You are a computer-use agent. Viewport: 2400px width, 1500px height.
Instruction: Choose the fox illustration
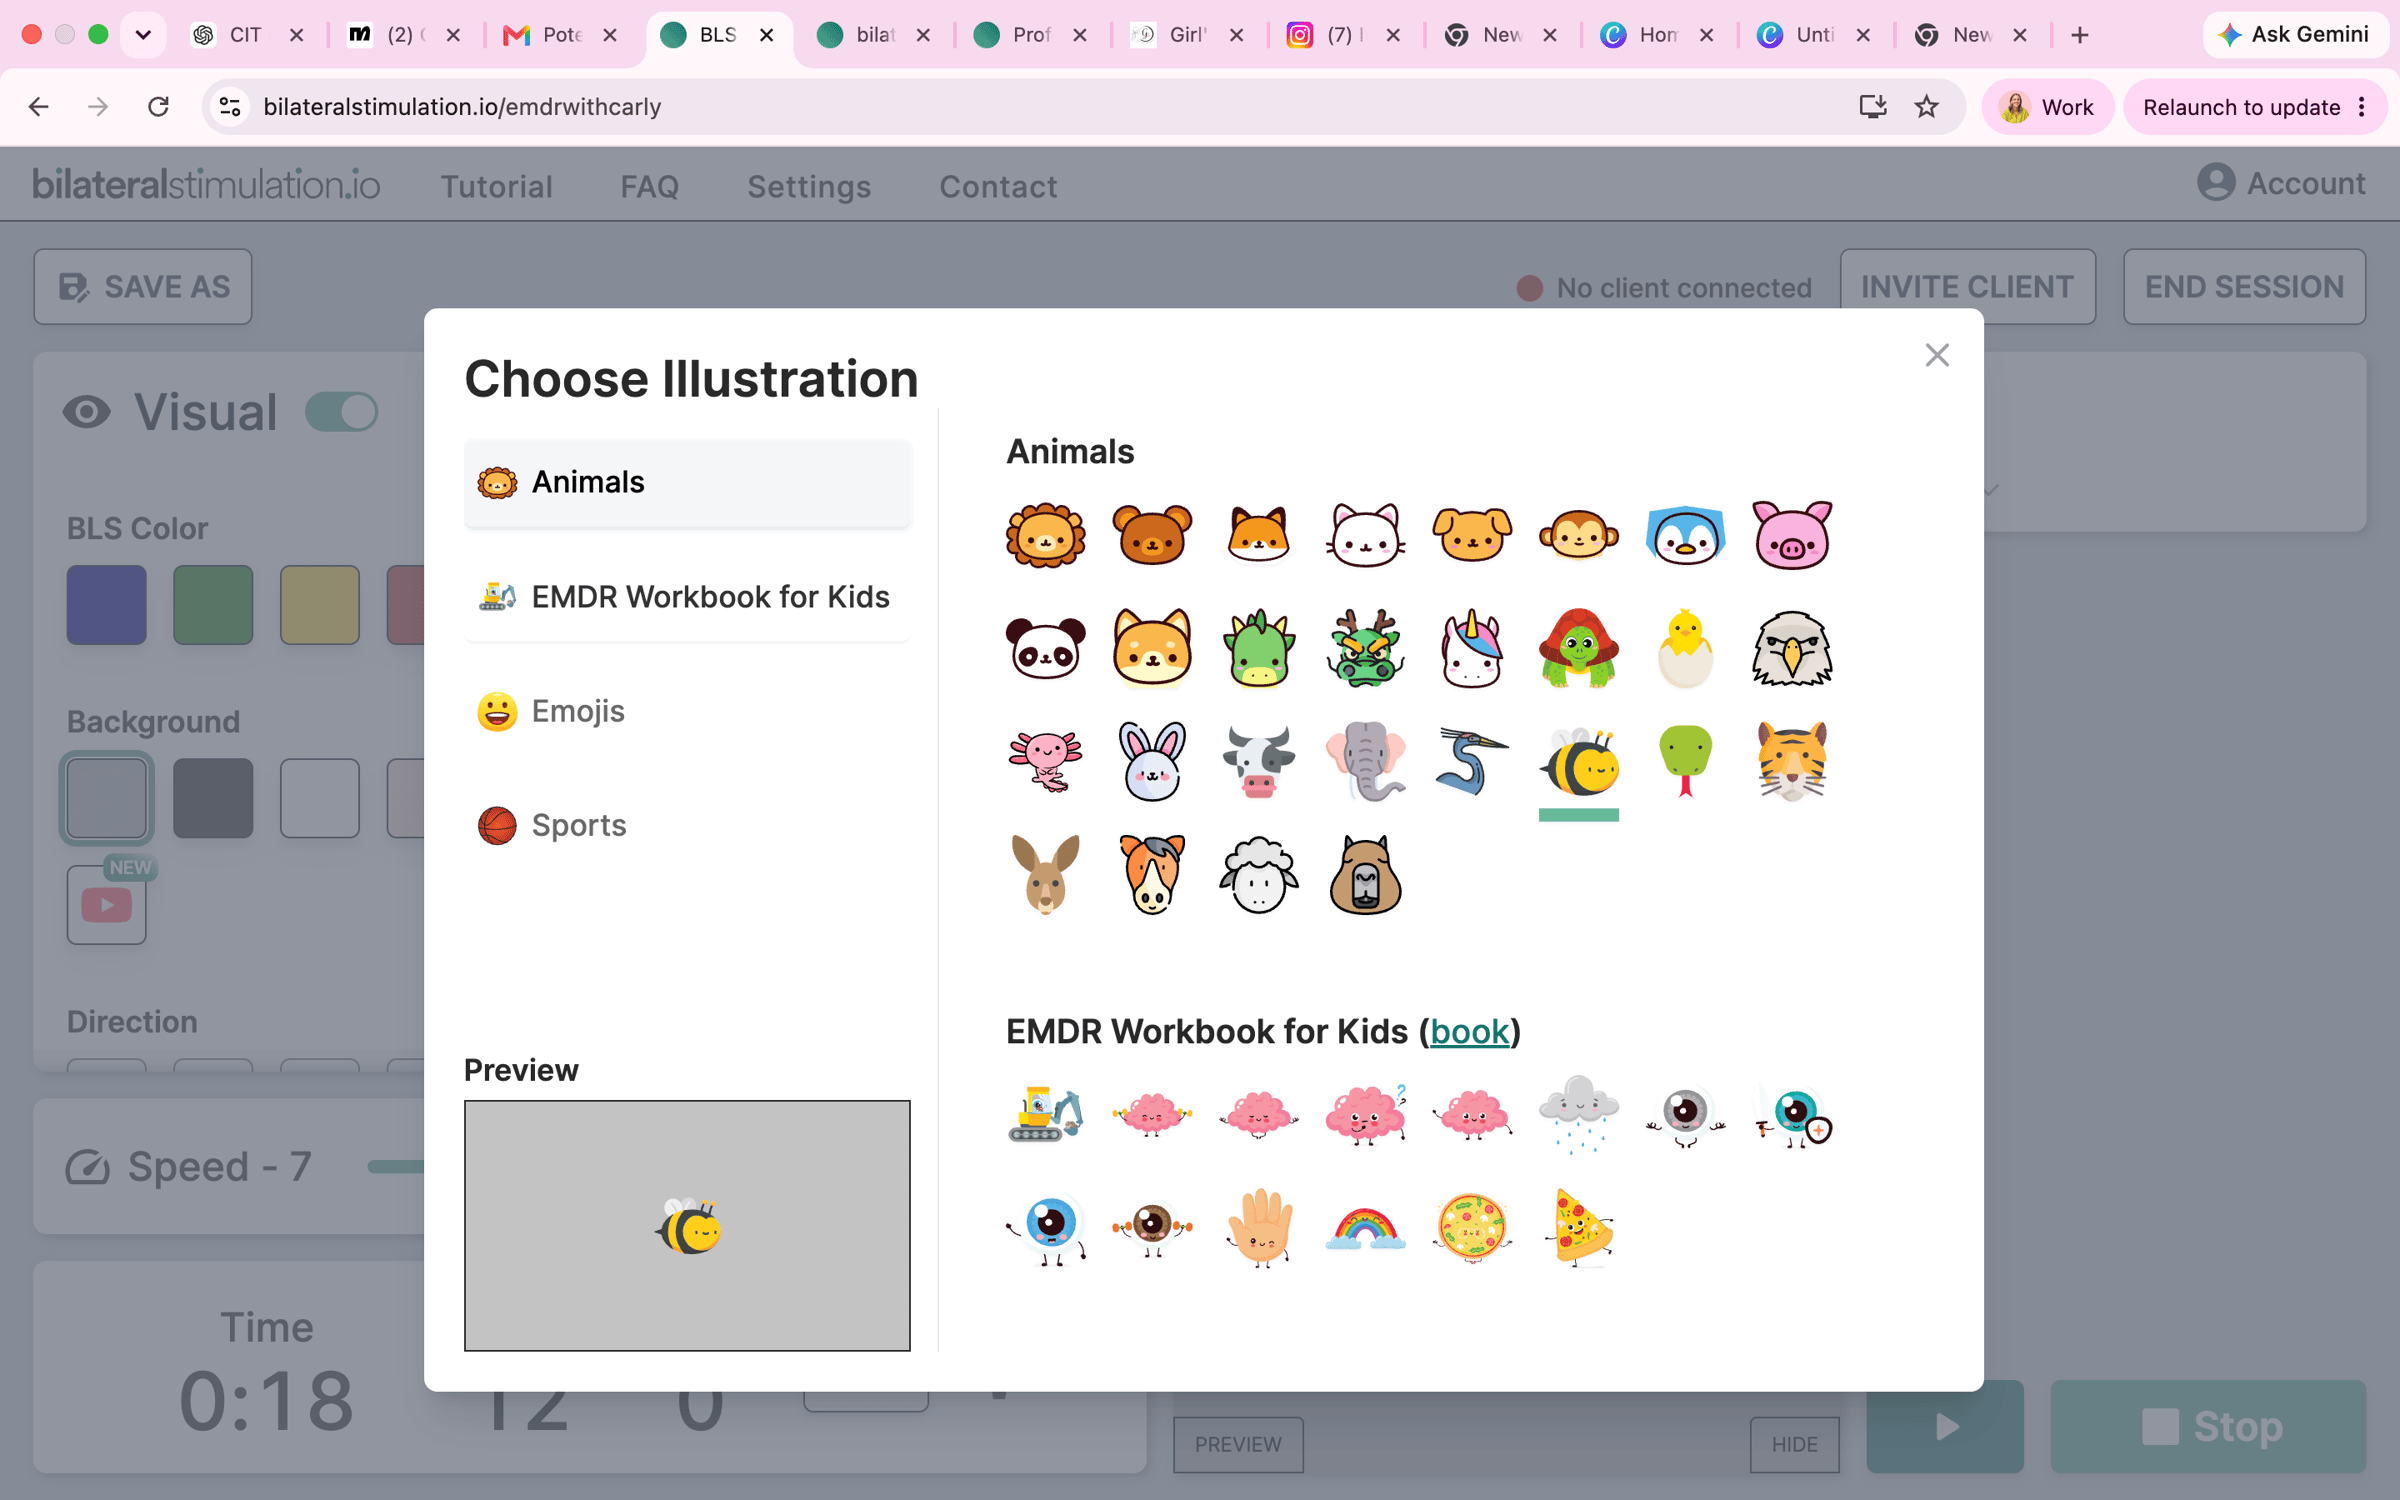(1259, 535)
